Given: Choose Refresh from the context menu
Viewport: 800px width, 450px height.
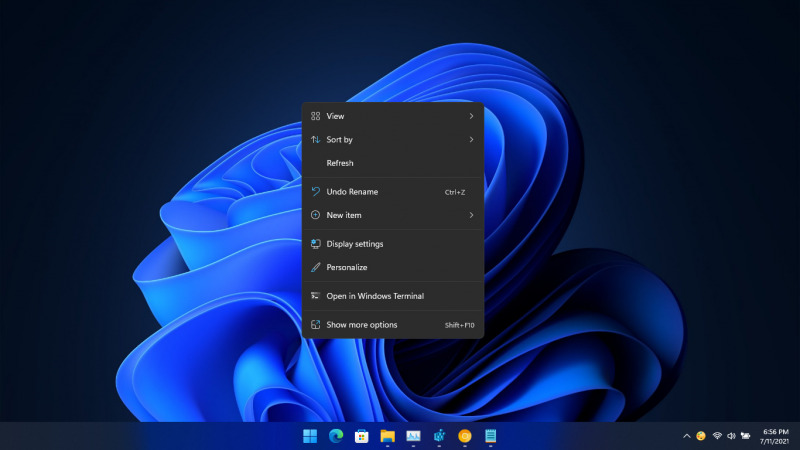Looking at the screenshot, I should point(392,163).
